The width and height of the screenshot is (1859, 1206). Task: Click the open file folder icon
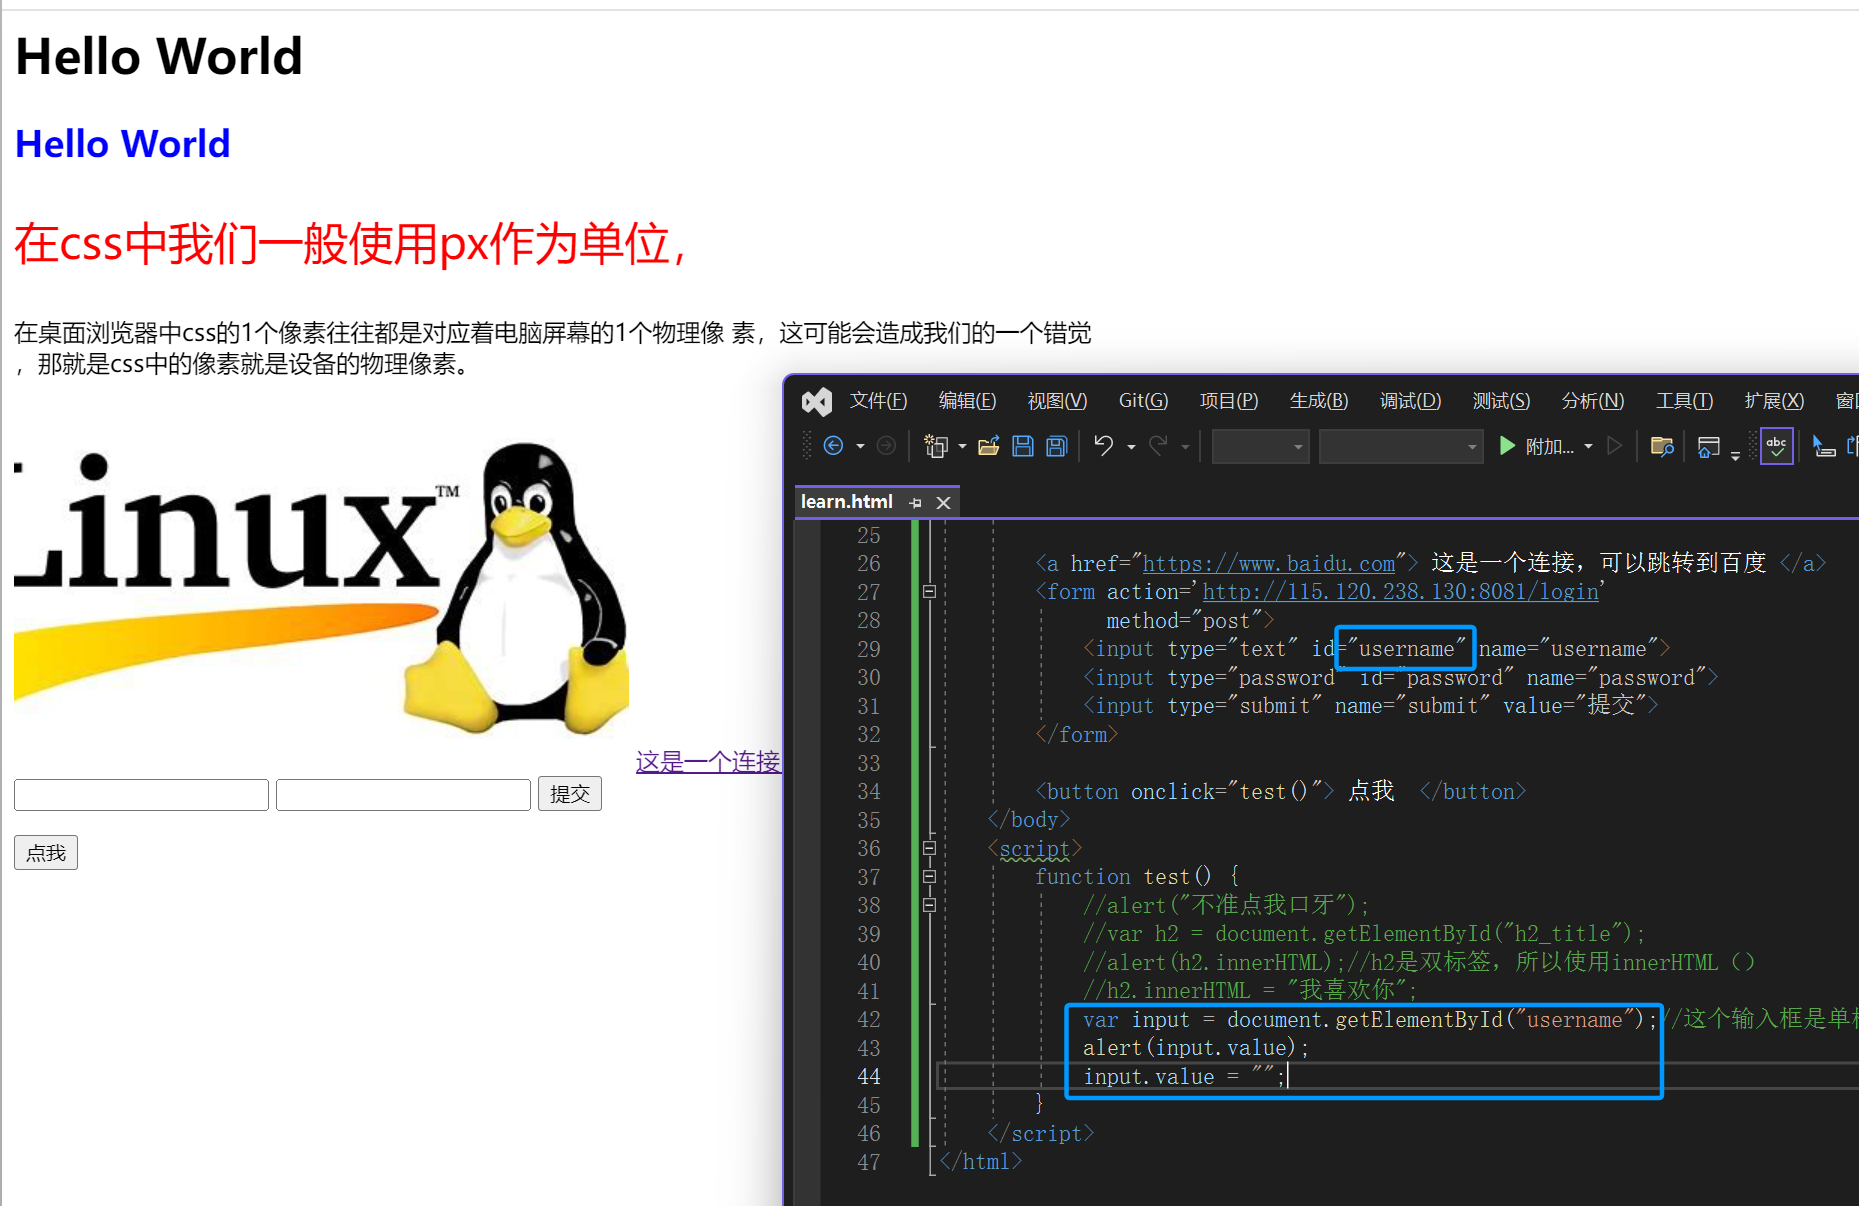click(x=989, y=446)
